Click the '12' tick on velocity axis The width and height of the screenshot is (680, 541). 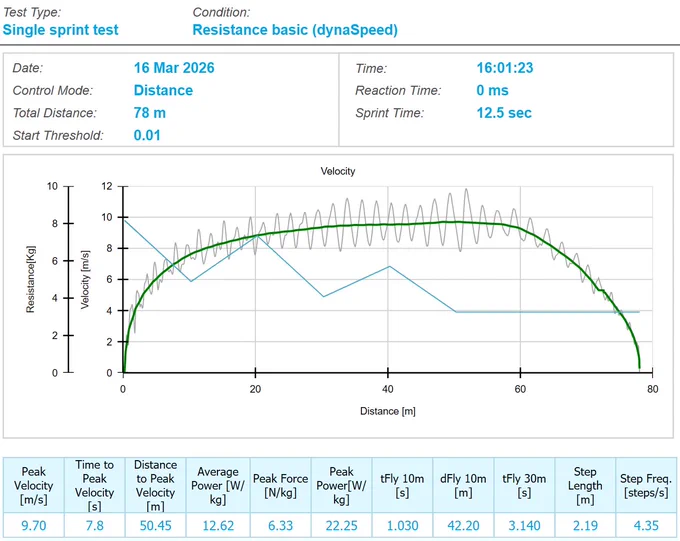(x=107, y=186)
